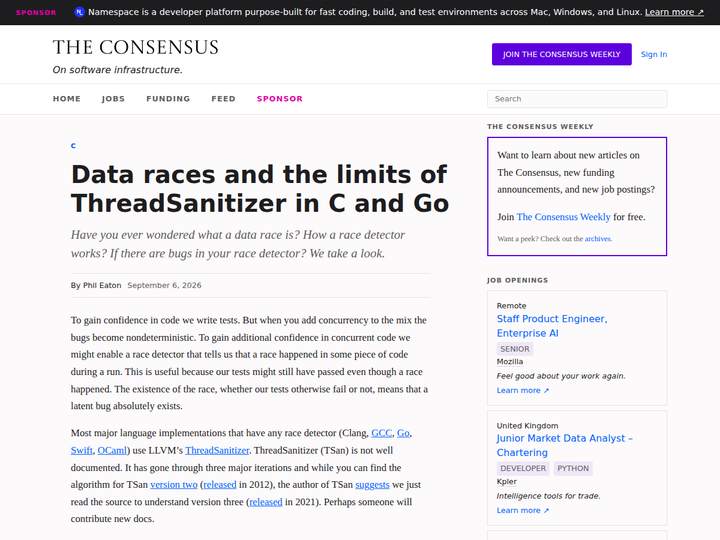The image size is (720, 540).
Task: Click the date September 6, 2026
Action: click(x=164, y=285)
